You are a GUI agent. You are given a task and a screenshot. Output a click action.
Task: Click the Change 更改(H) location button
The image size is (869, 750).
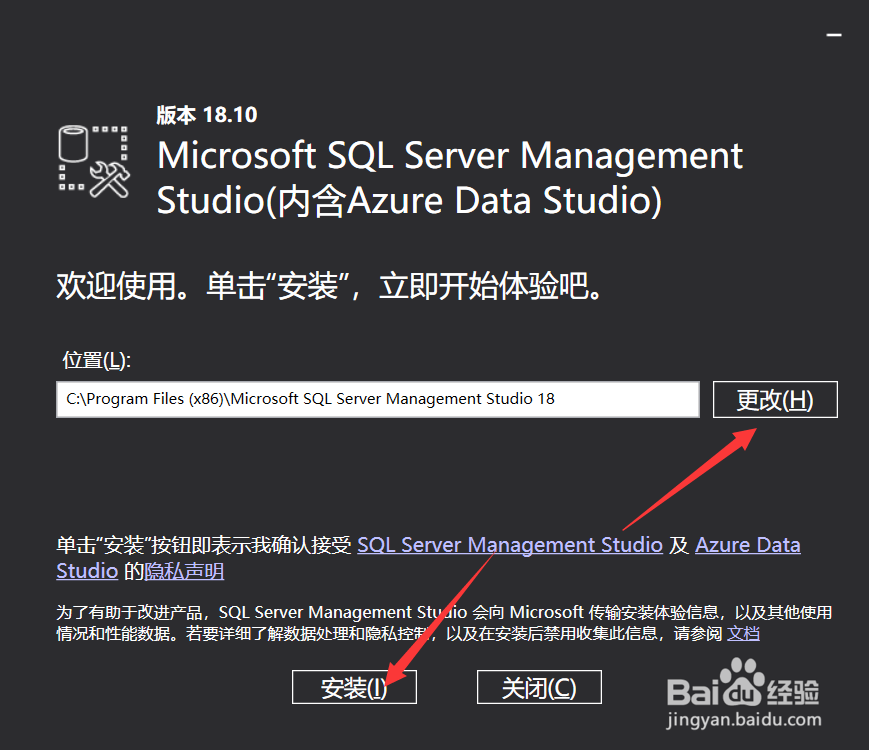point(775,399)
